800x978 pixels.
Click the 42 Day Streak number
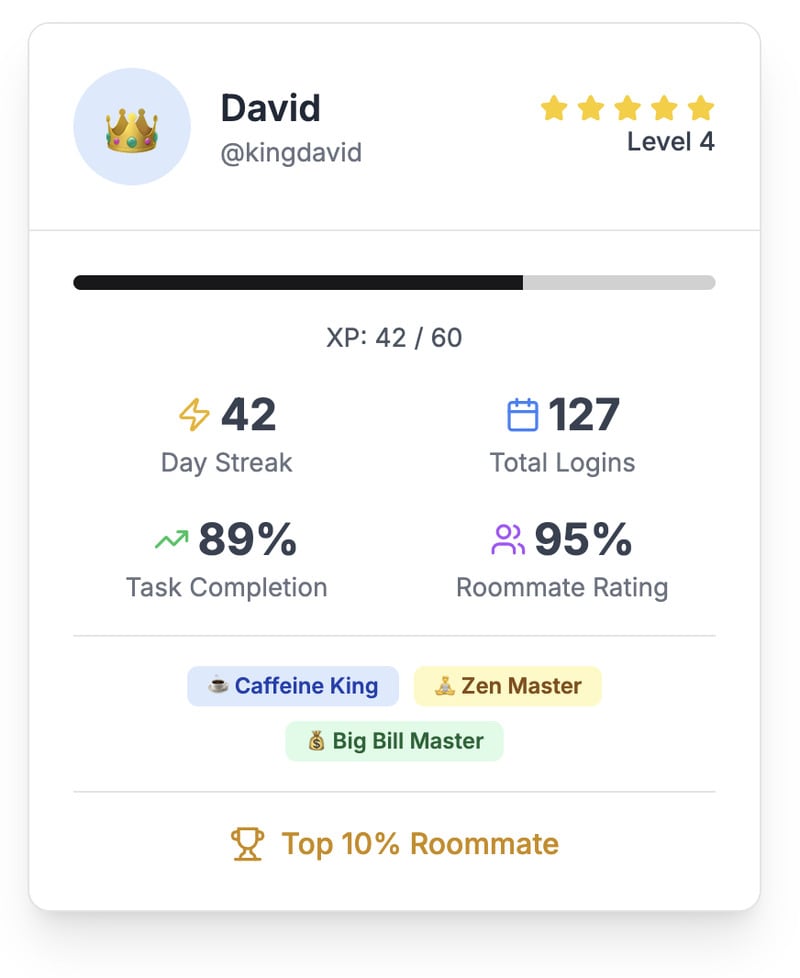tap(248, 415)
